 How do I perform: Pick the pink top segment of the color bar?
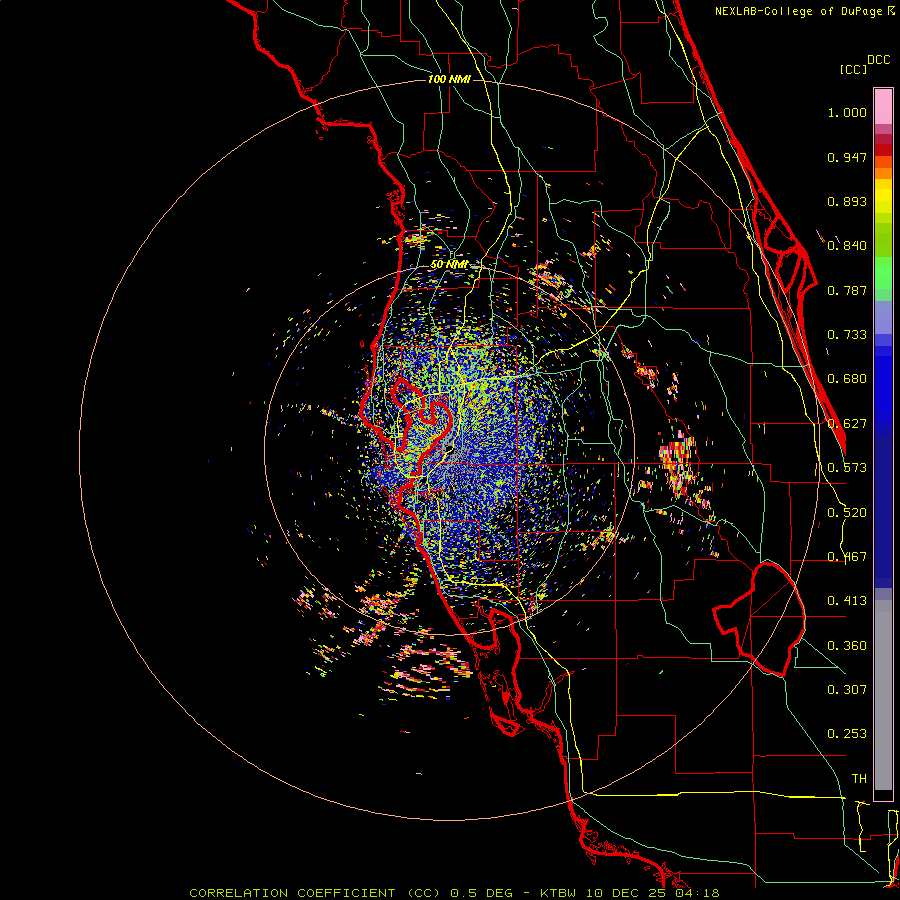(883, 106)
